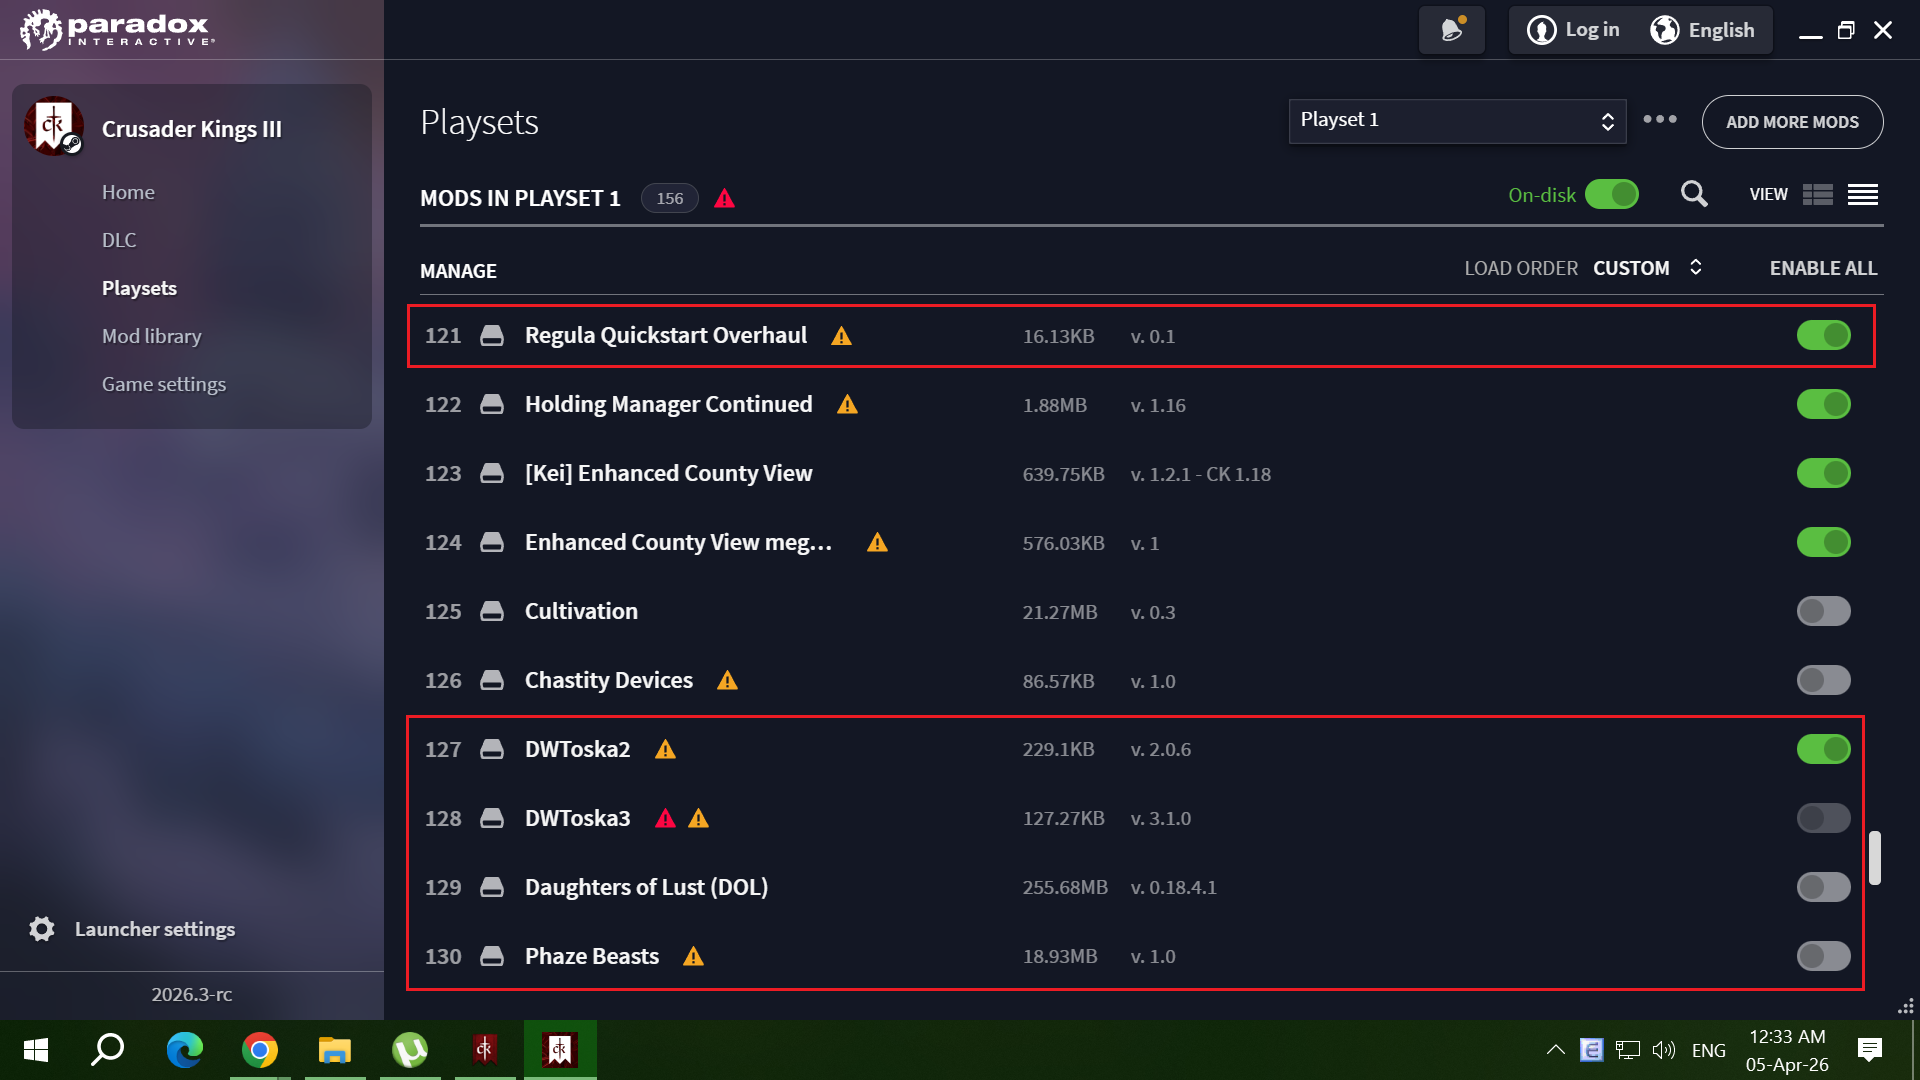Open the Playset 1 dropdown
Screen dimensions: 1920x1080
[x=1457, y=121]
